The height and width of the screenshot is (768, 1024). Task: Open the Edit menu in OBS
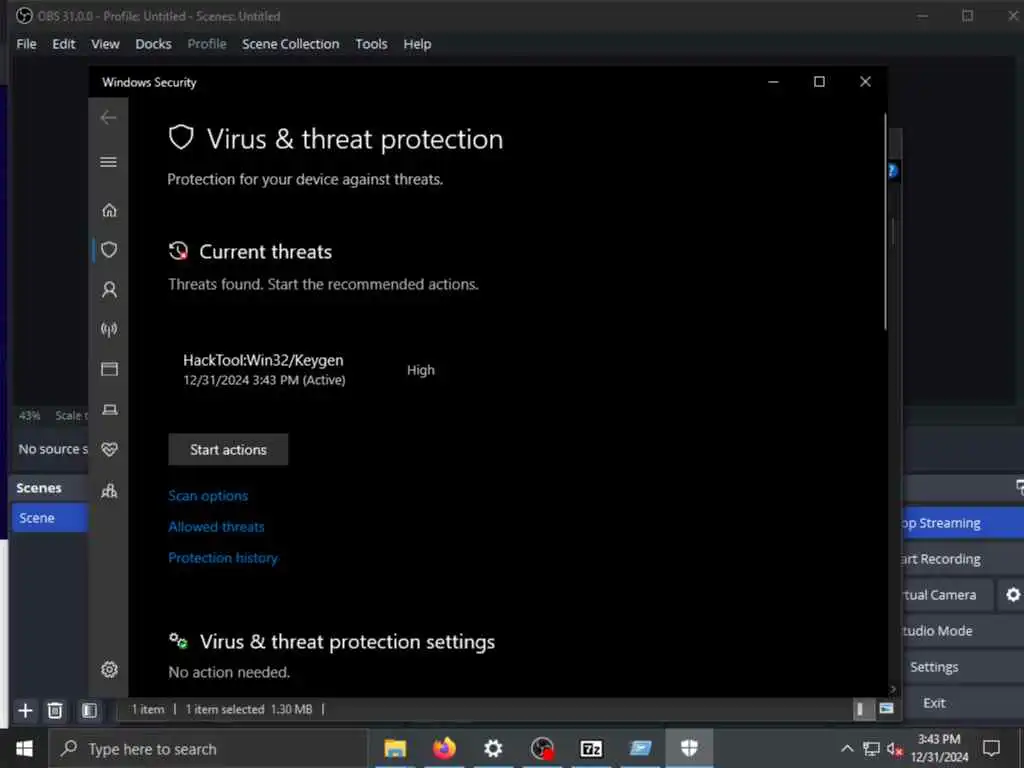pos(63,44)
